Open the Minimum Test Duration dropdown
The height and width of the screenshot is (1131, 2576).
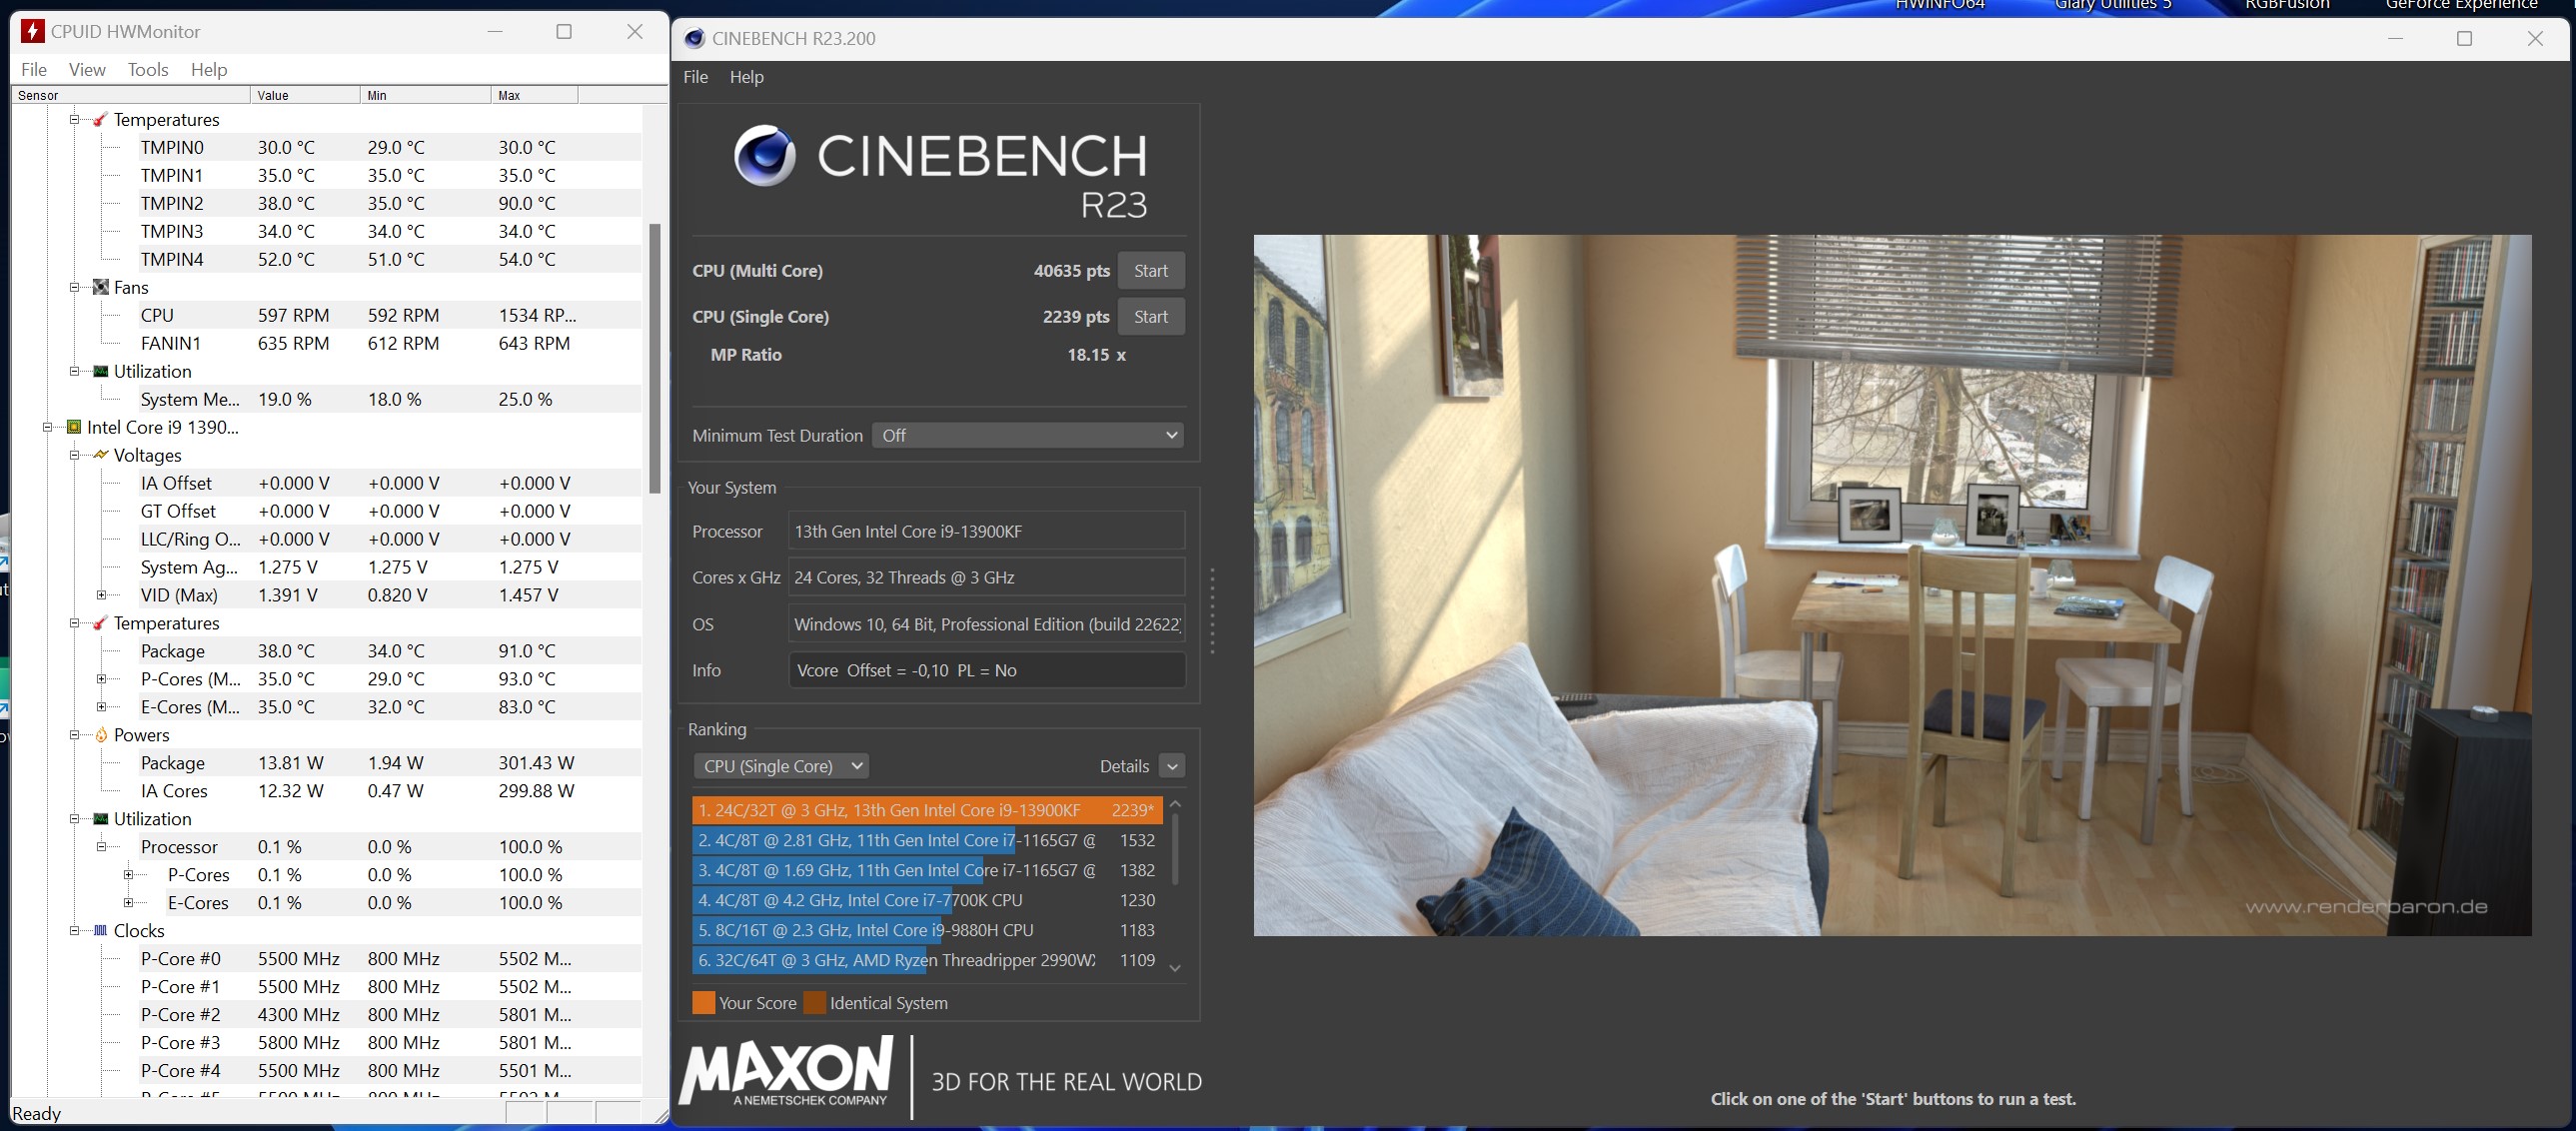(1028, 436)
